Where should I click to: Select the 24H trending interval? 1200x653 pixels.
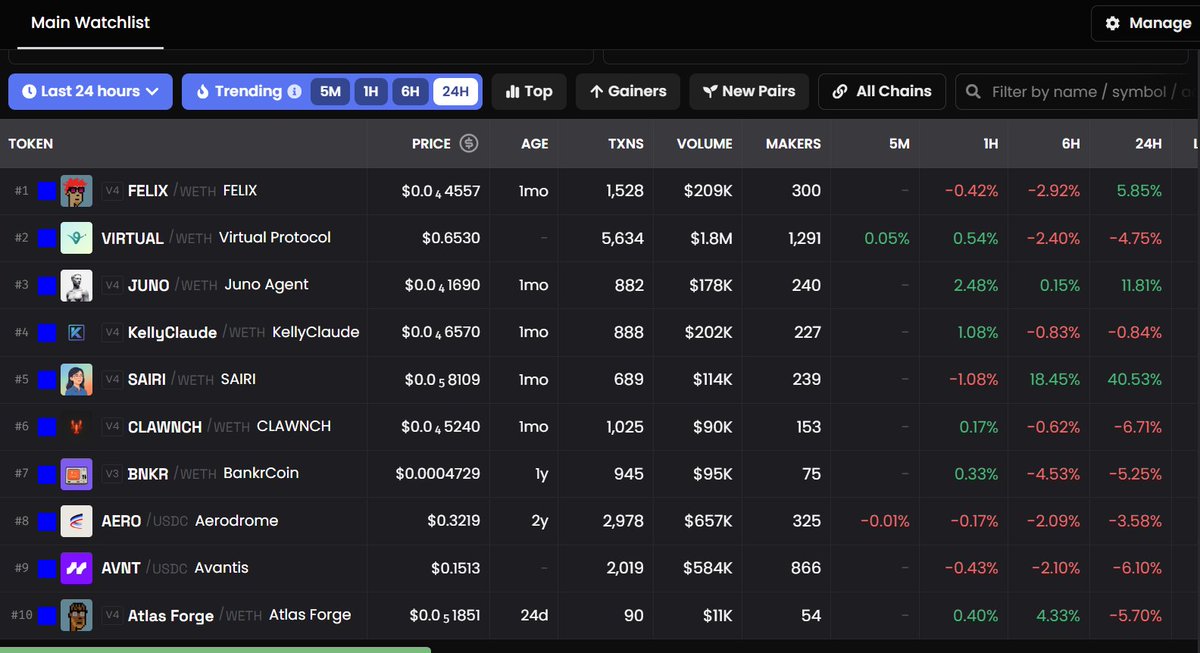click(x=456, y=92)
